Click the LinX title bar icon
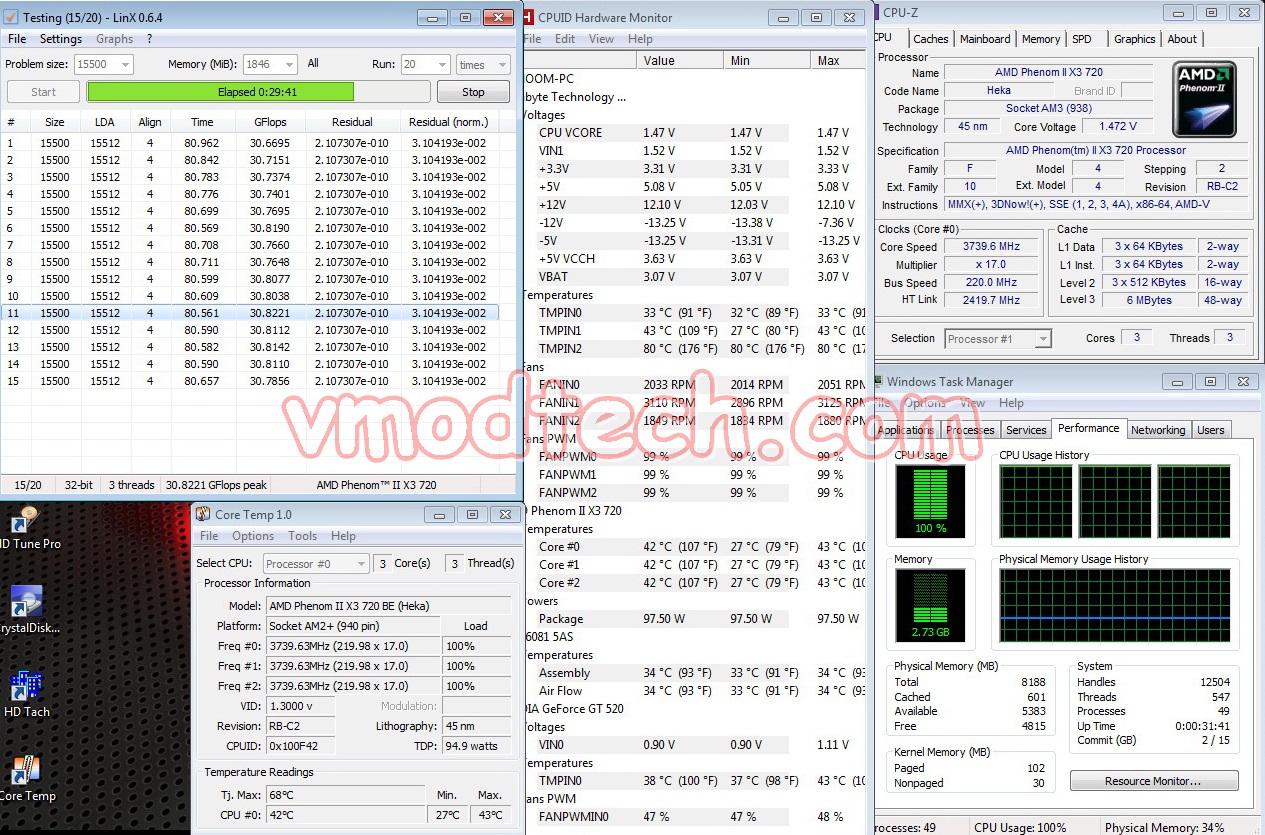This screenshot has width=1265, height=835. (12, 18)
